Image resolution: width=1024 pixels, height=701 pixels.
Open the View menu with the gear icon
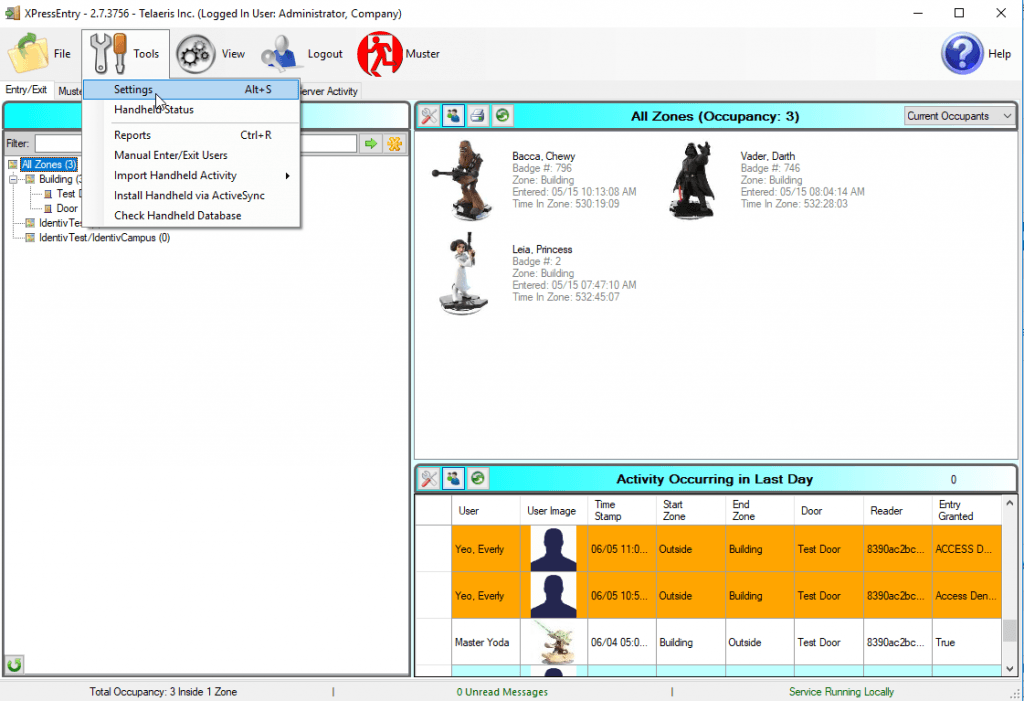coord(211,54)
